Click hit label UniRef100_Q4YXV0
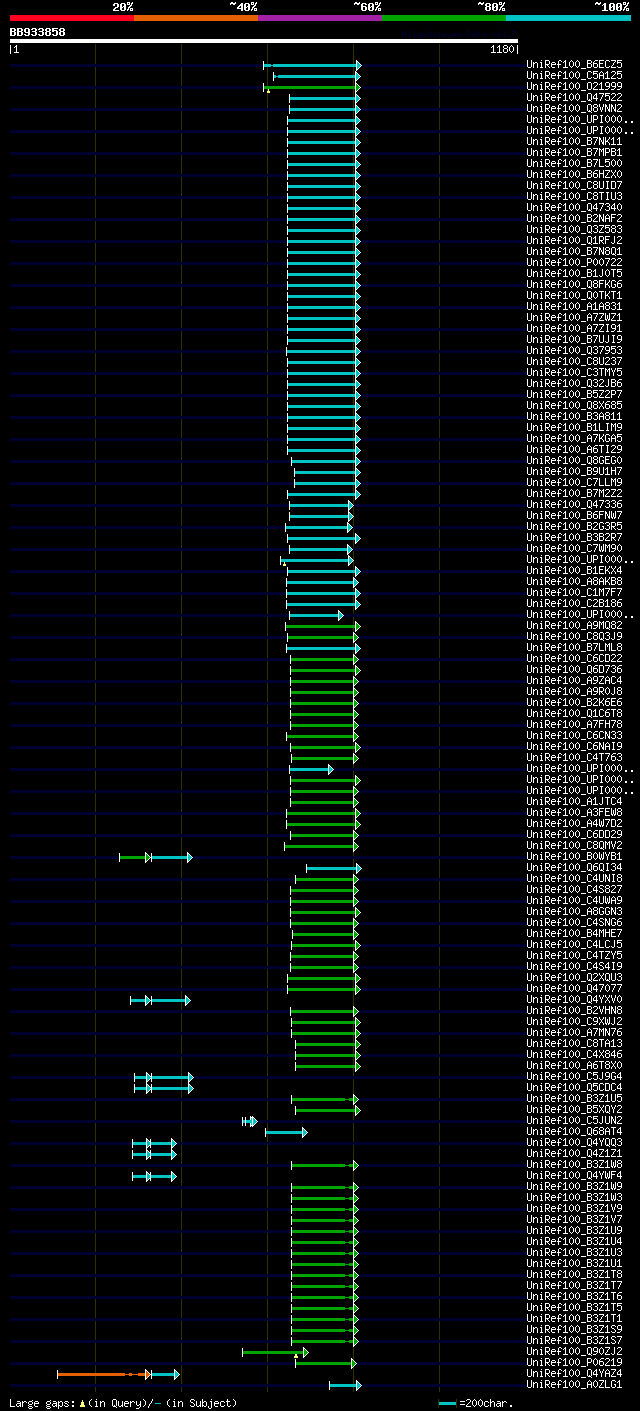This screenshot has height=1411, width=640. (574, 999)
